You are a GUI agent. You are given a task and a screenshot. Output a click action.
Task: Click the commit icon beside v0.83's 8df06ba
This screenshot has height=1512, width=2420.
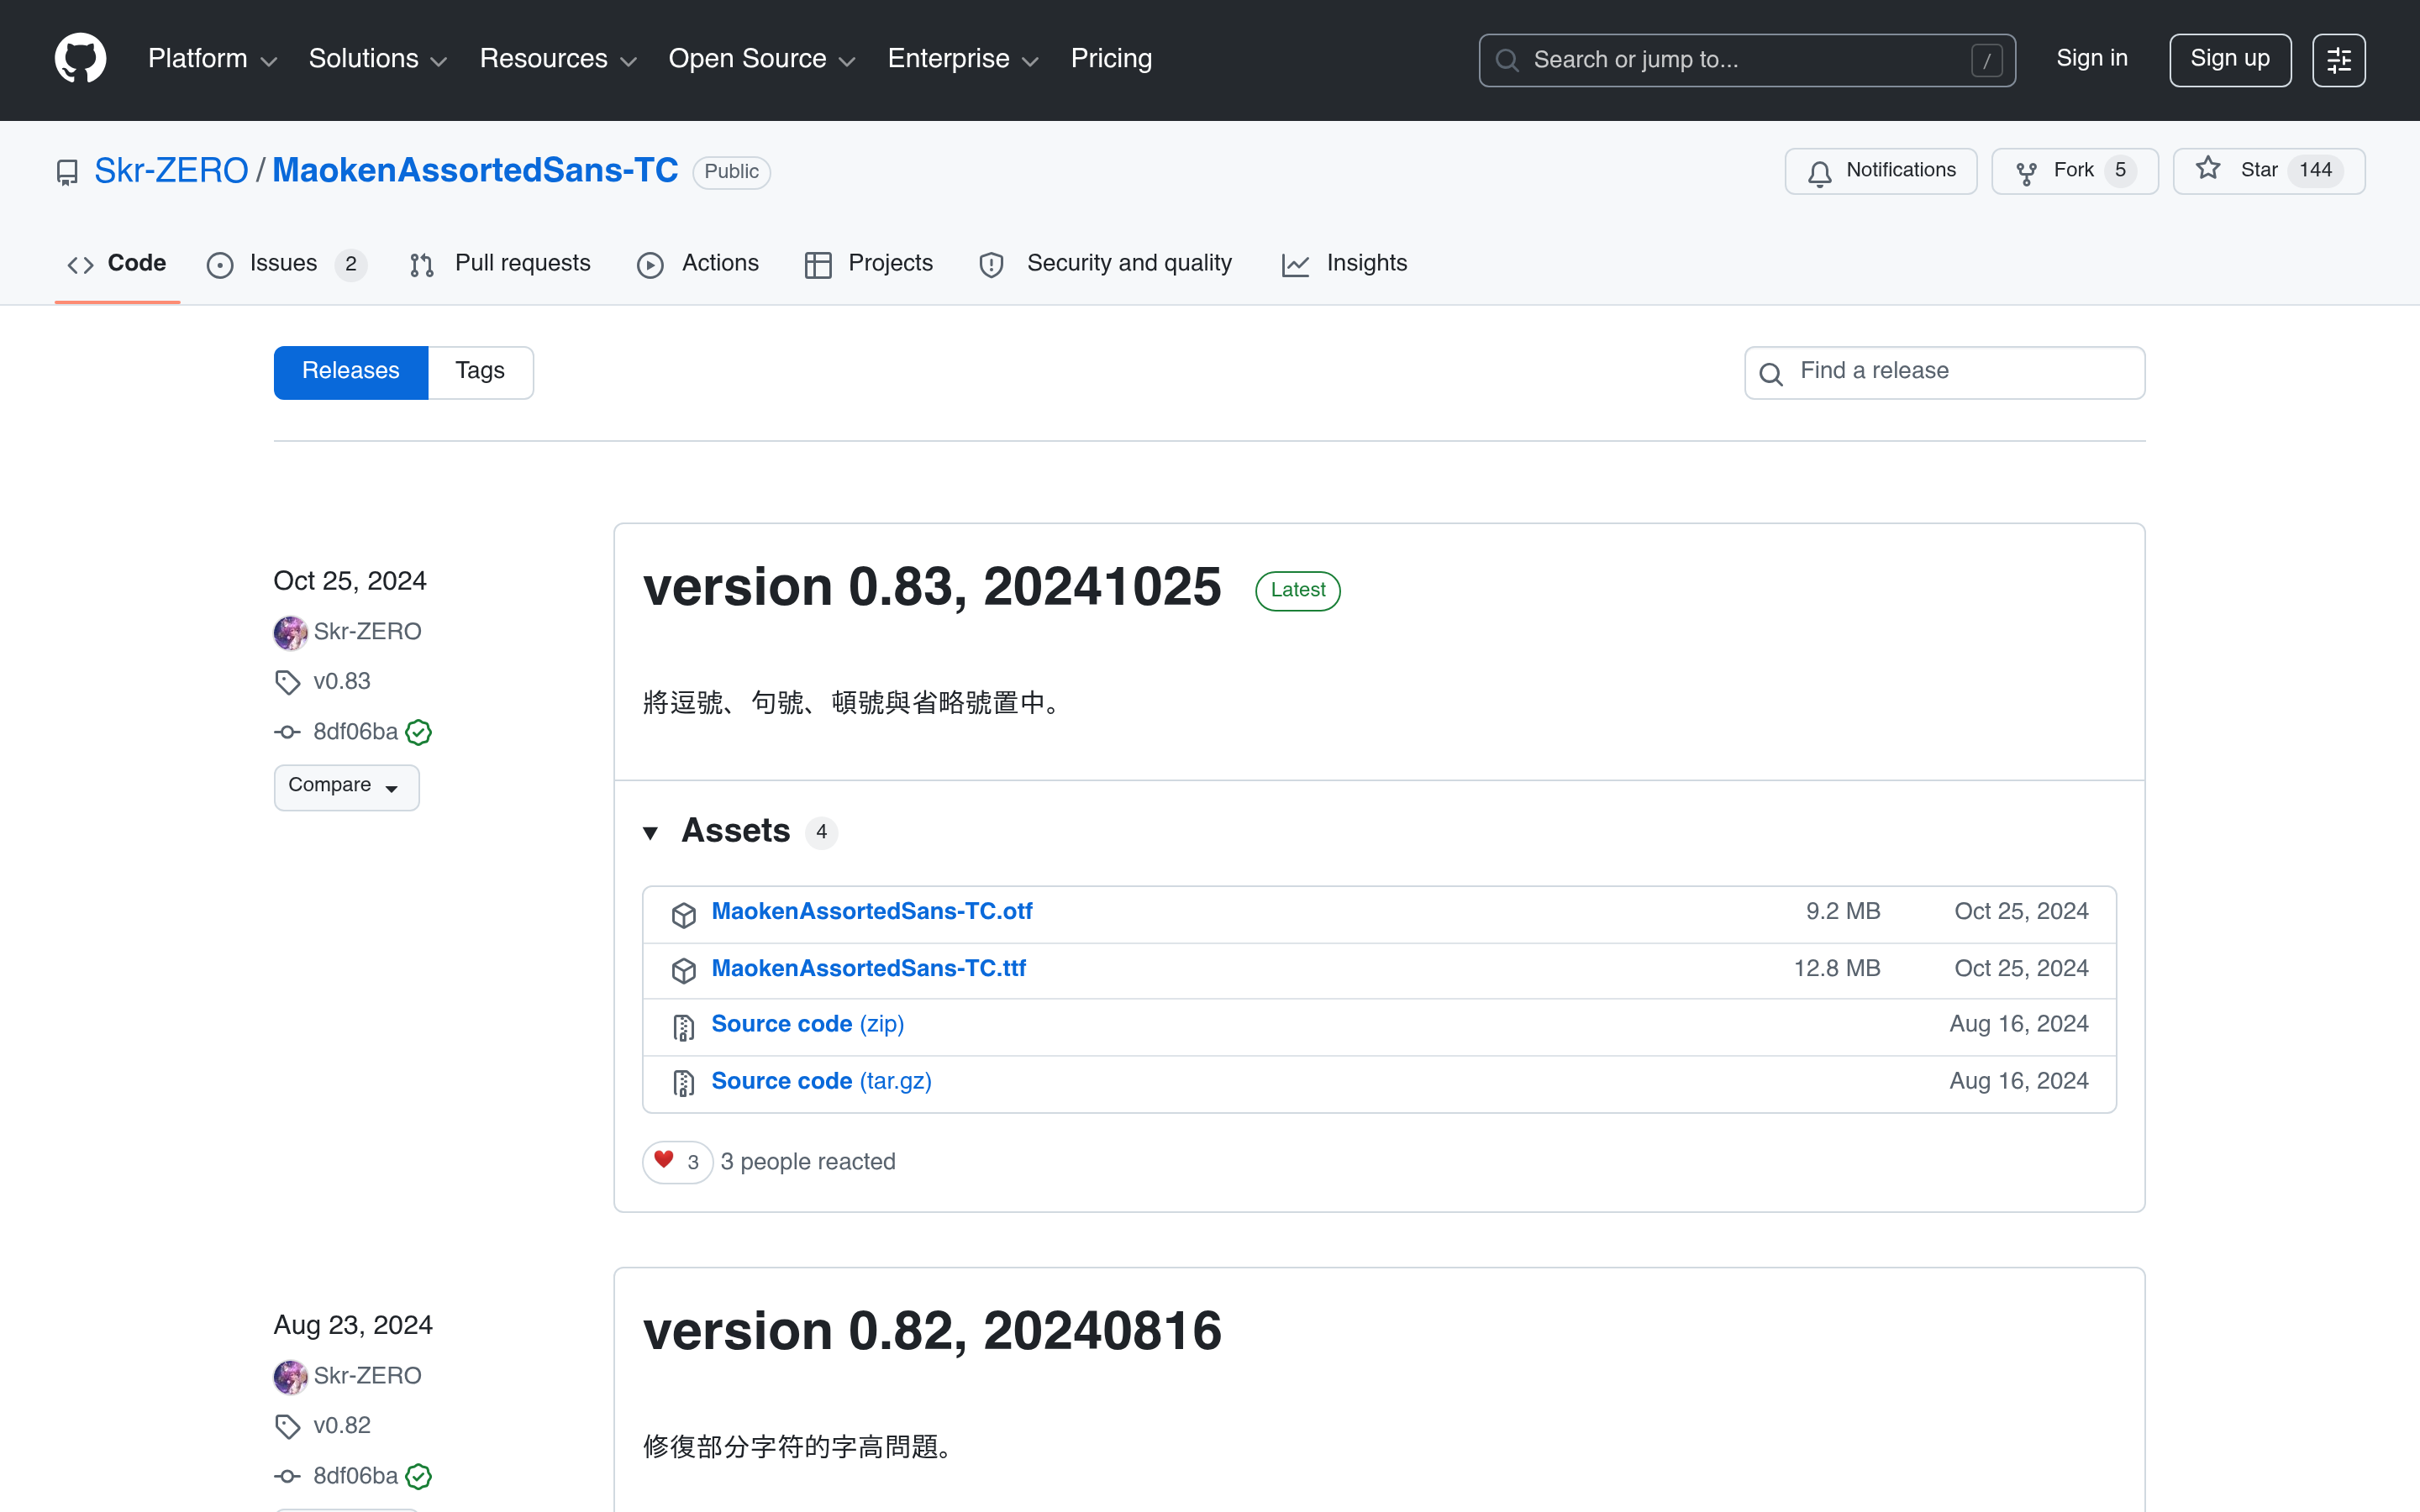click(287, 732)
